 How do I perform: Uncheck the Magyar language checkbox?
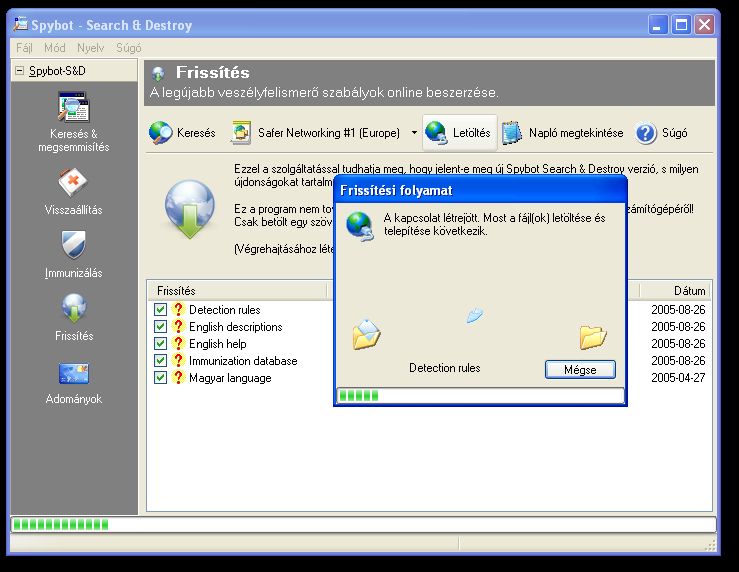pos(160,377)
